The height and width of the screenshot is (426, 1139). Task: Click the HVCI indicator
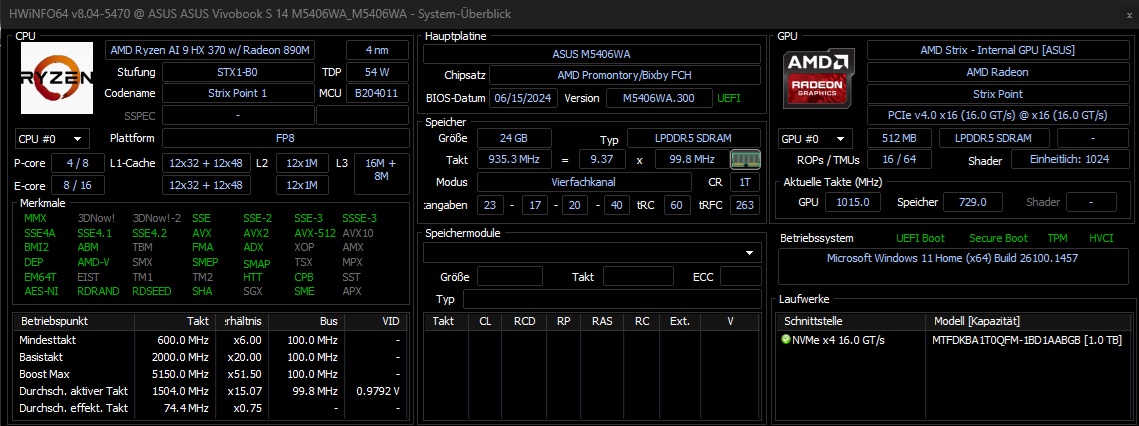point(1101,238)
